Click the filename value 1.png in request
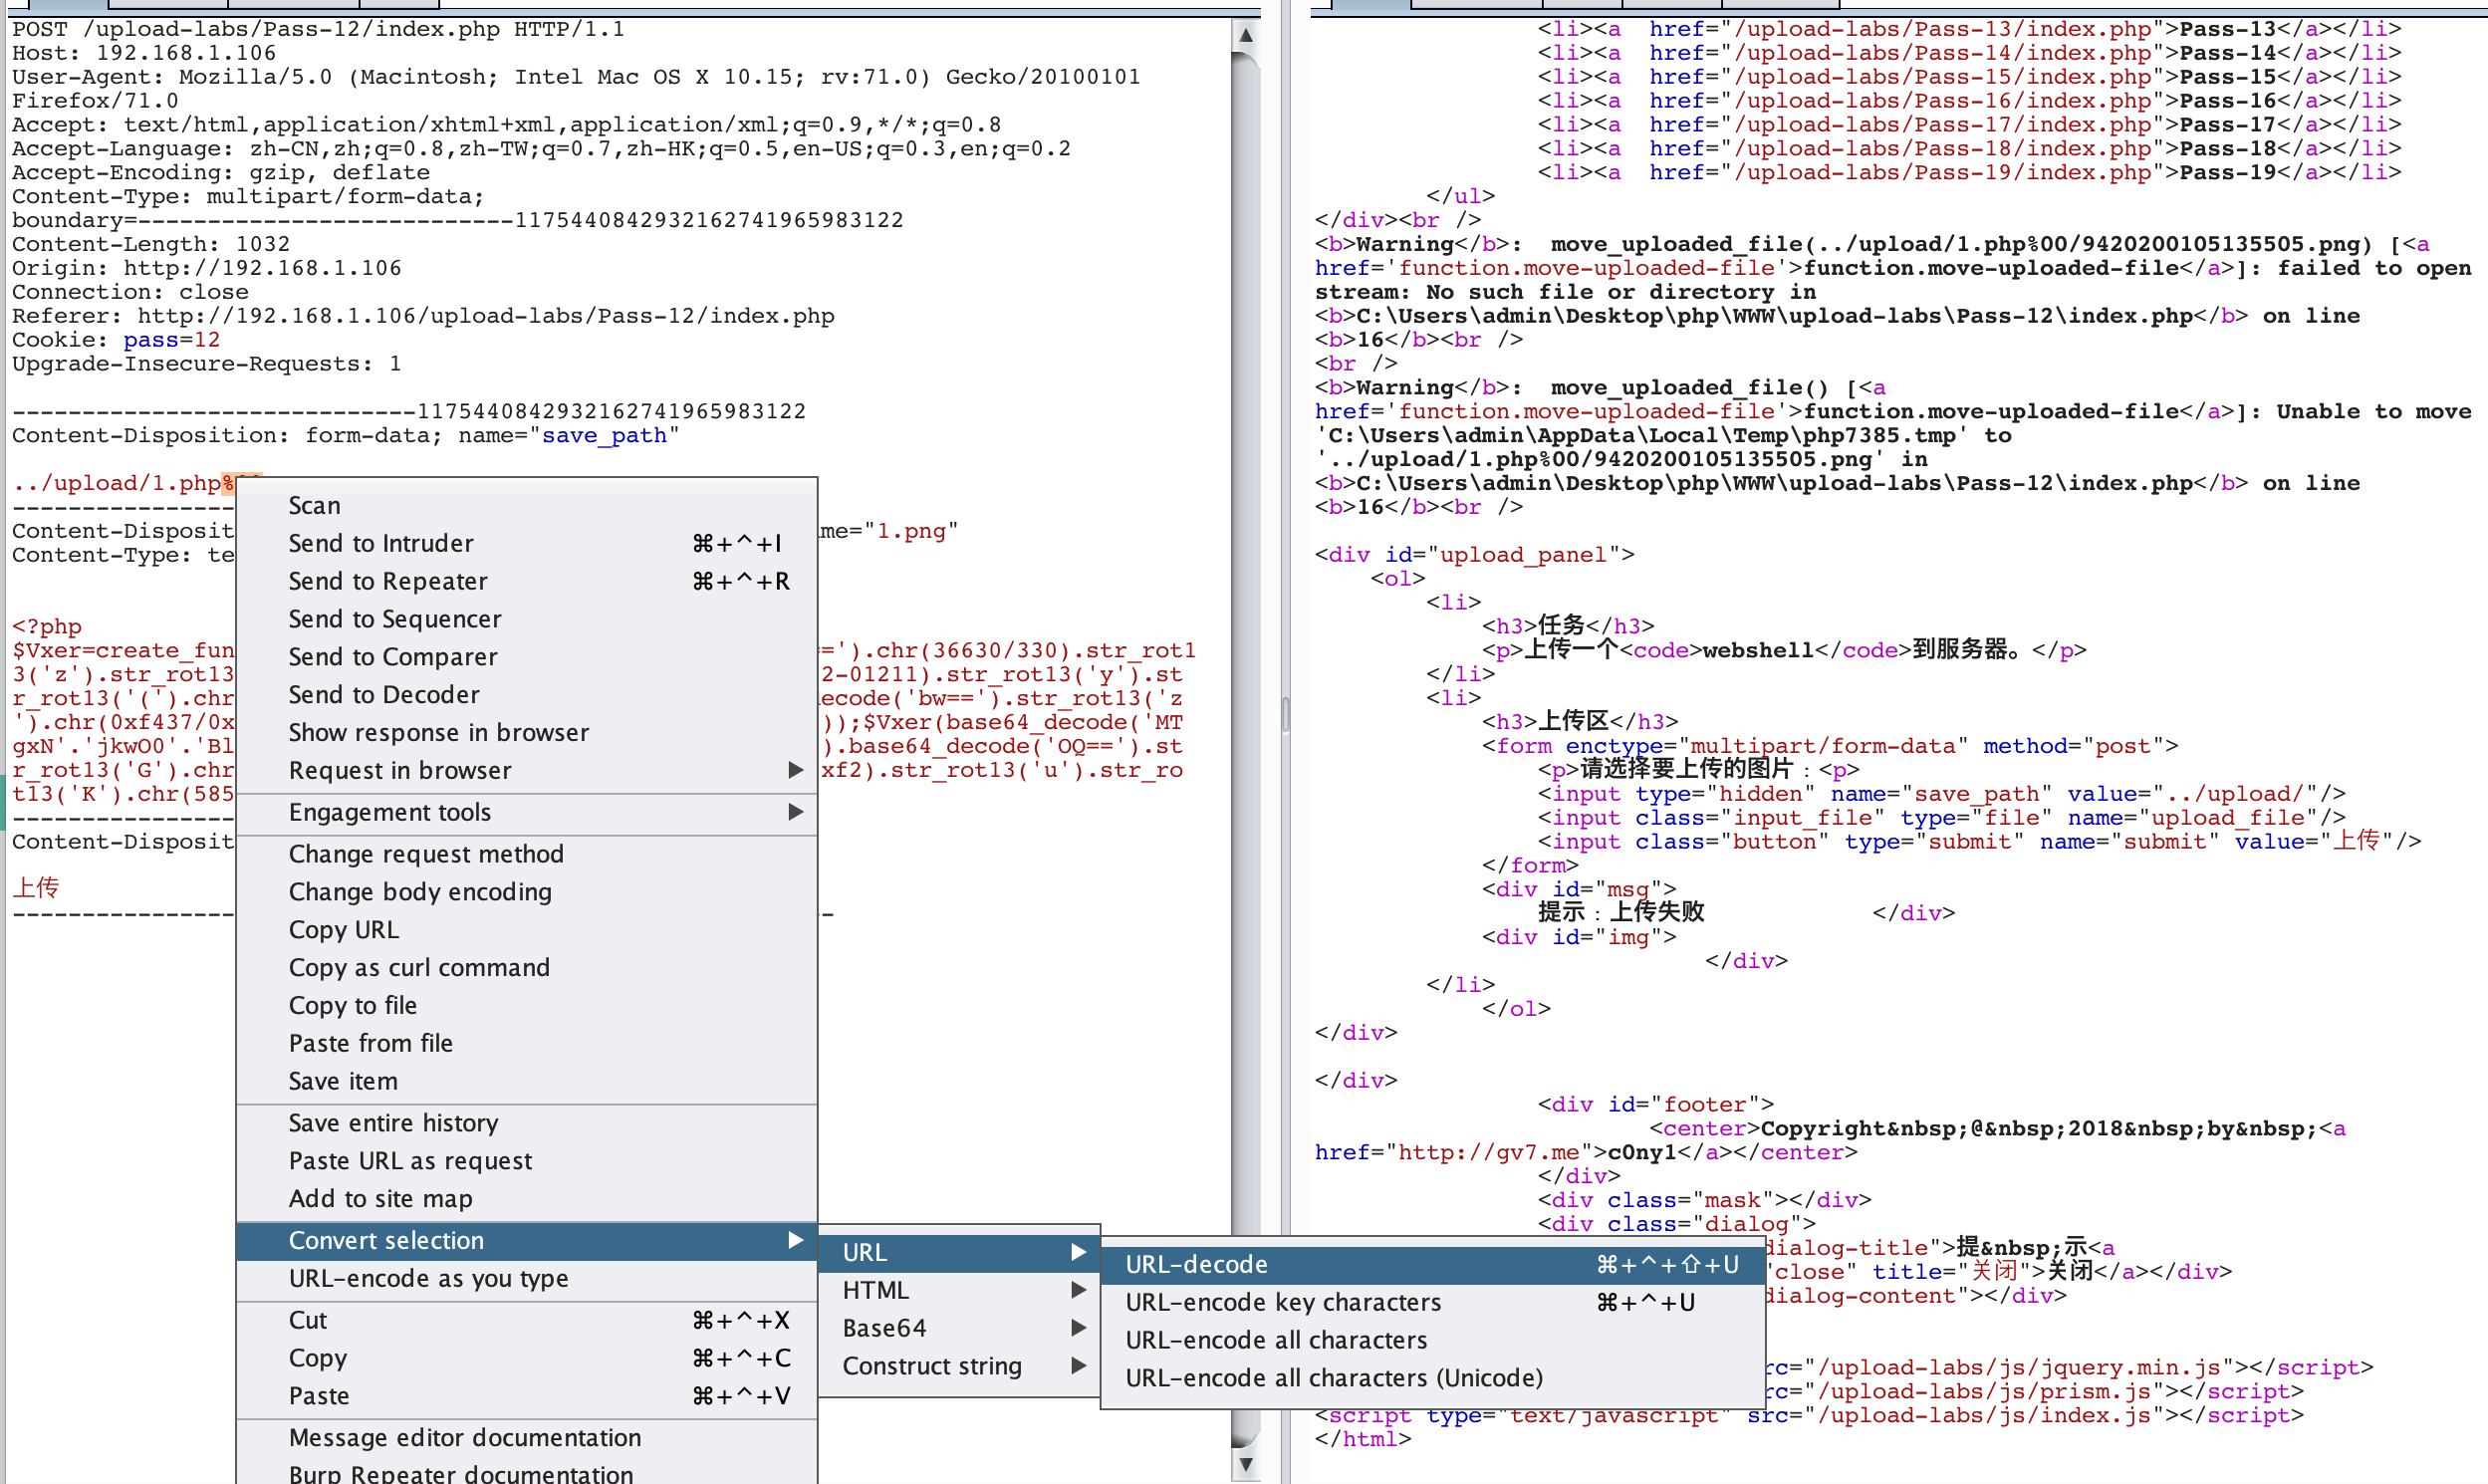The width and height of the screenshot is (2488, 1484). tap(911, 531)
